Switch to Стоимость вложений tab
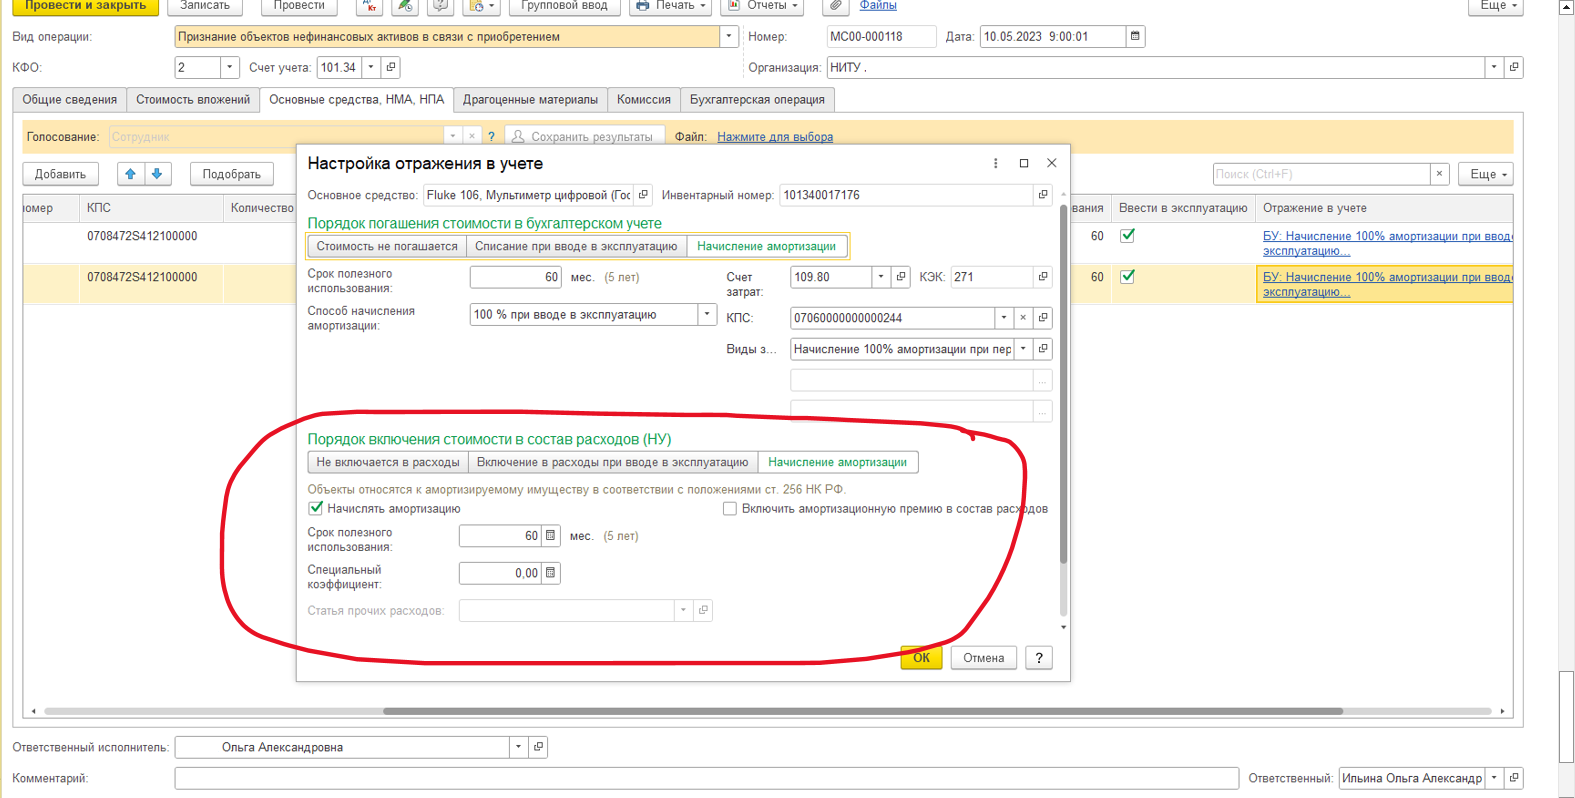Screen dimensions: 1575x798 click(193, 100)
